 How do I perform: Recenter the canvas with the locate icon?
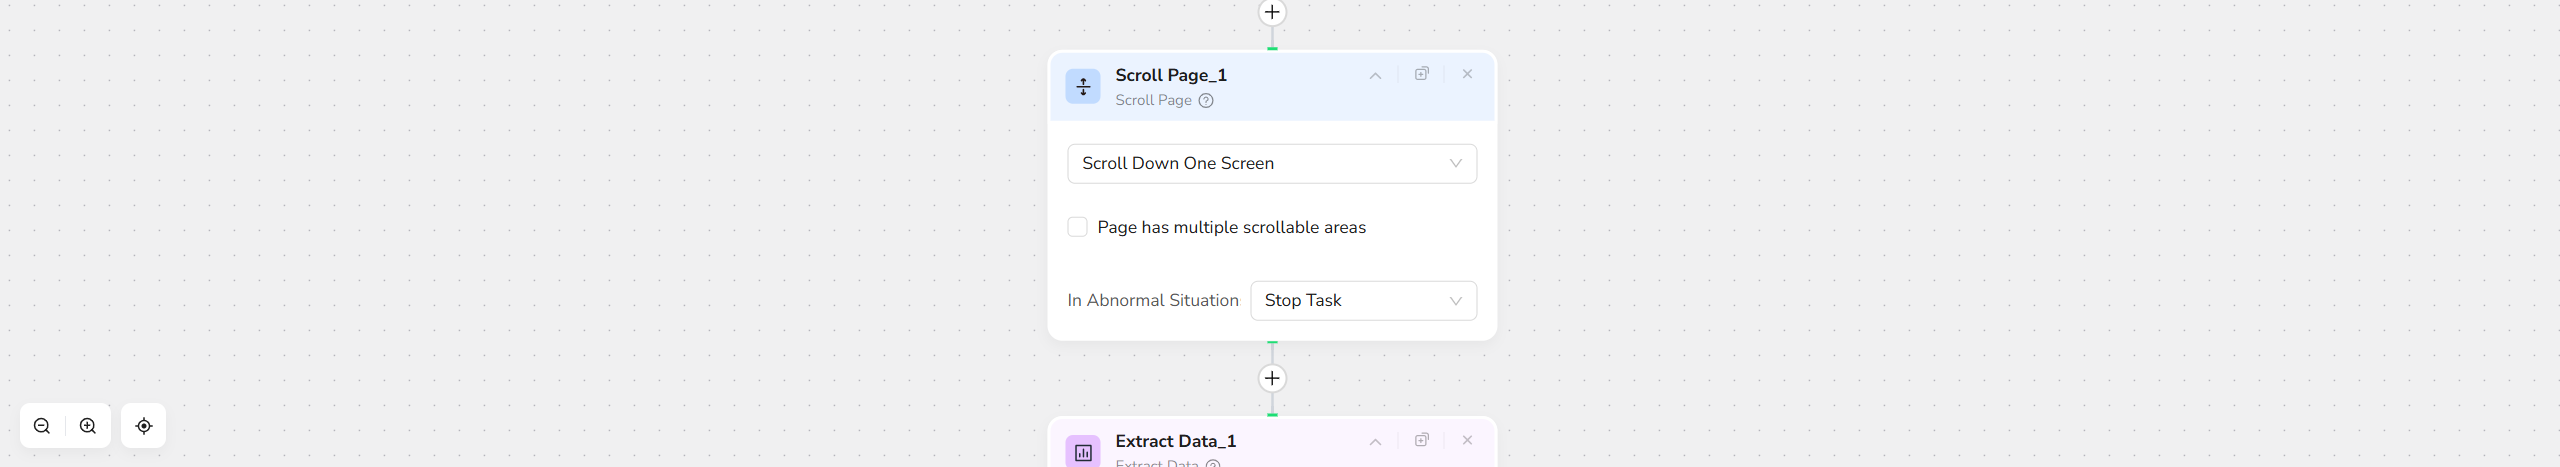pos(144,426)
